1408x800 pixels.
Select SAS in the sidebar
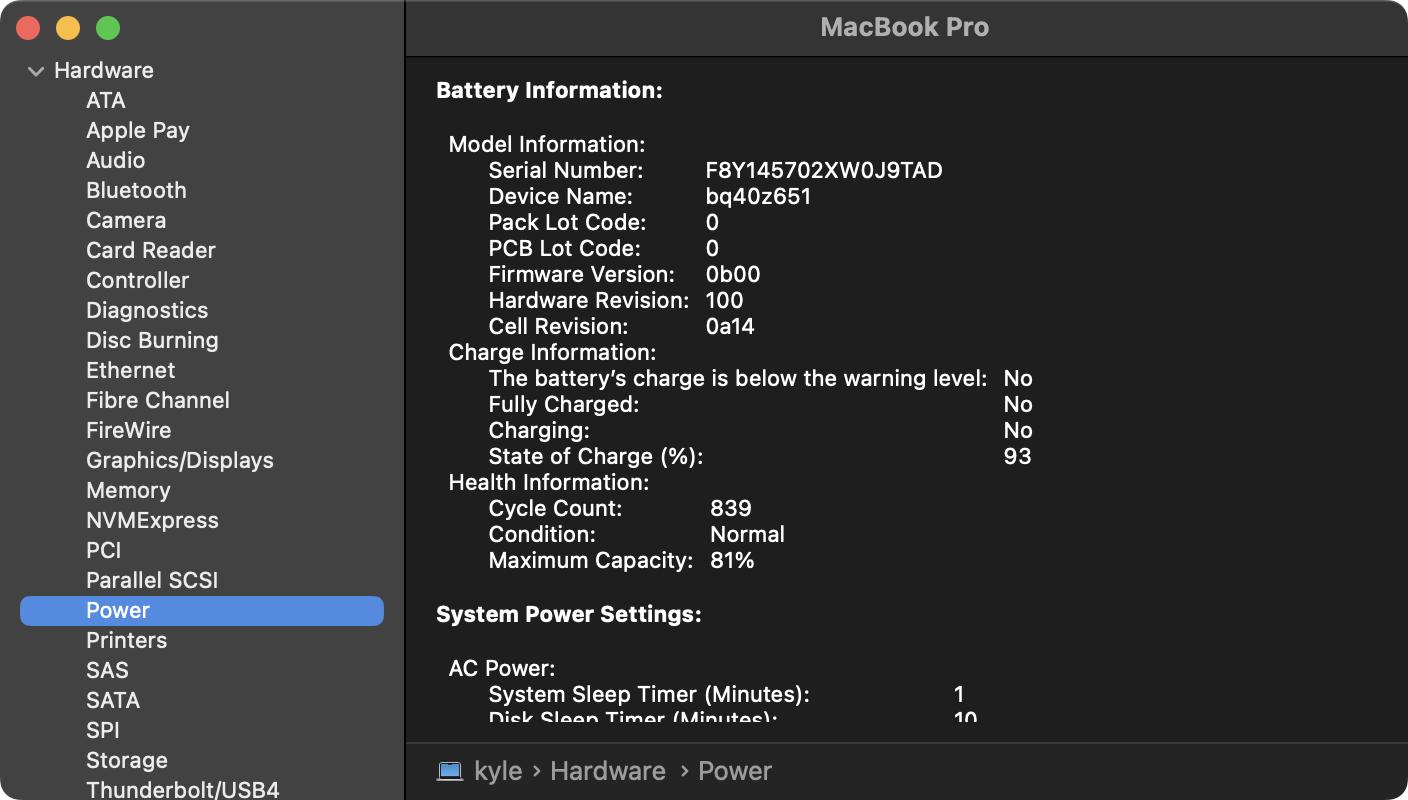click(x=107, y=670)
